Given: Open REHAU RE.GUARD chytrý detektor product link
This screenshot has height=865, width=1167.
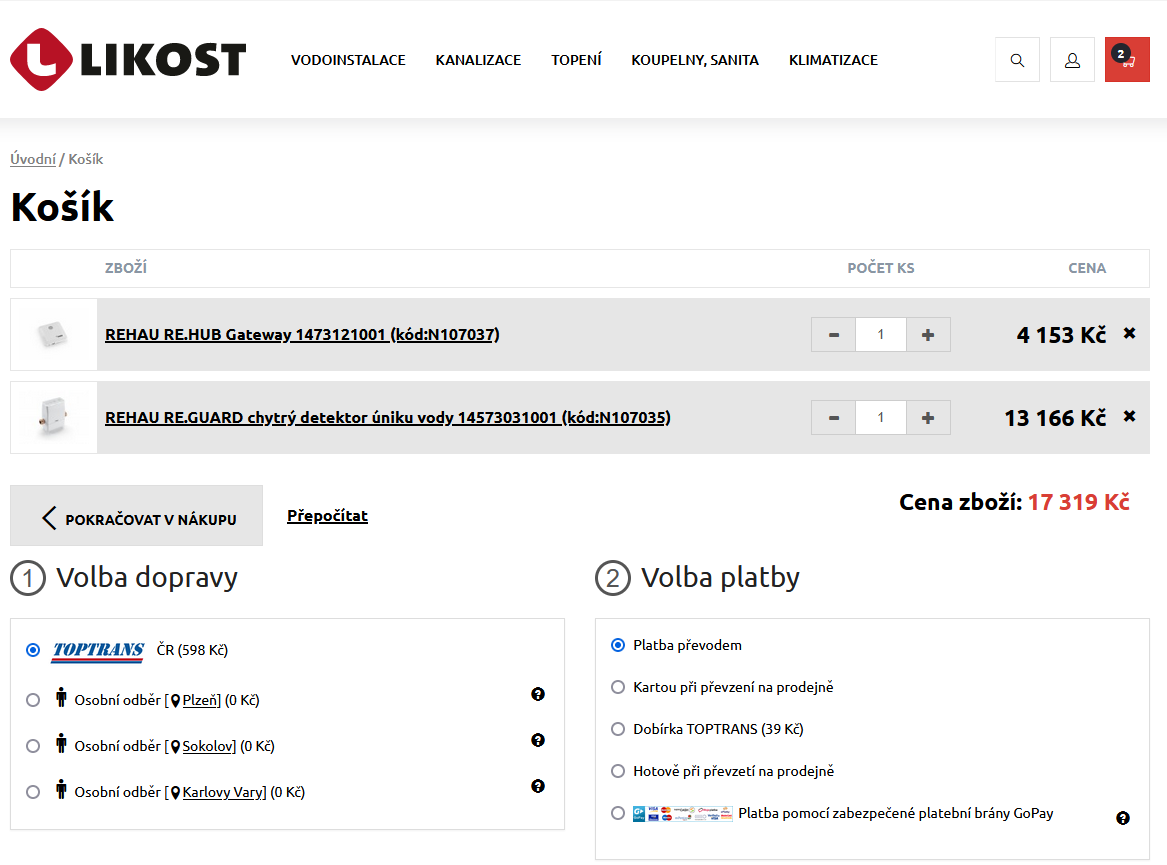Looking at the screenshot, I should pos(388,418).
